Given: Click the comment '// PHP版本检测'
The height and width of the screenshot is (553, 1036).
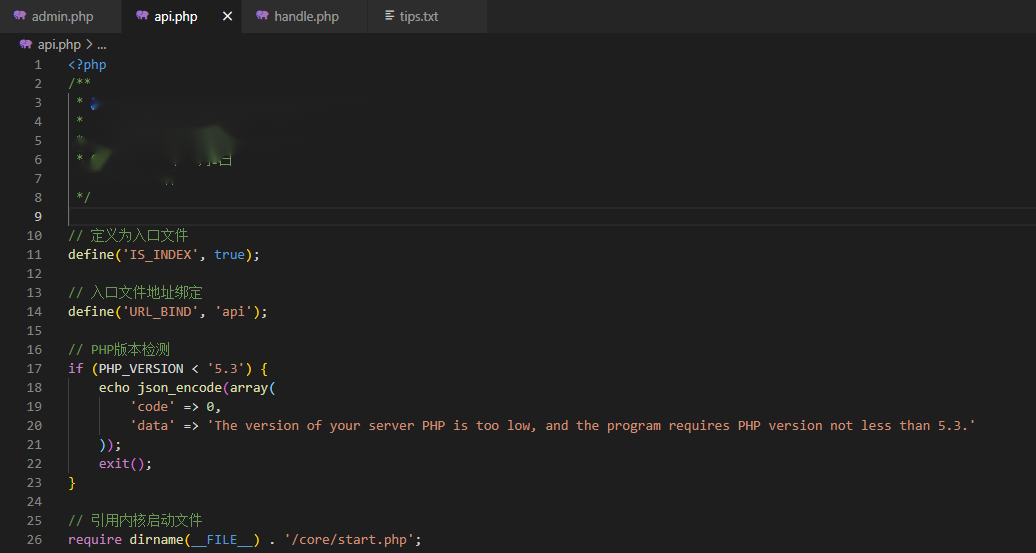Looking at the screenshot, I should [x=120, y=350].
